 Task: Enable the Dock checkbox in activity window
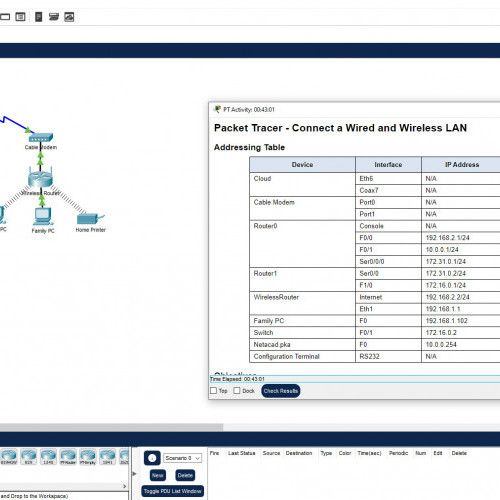click(237, 390)
